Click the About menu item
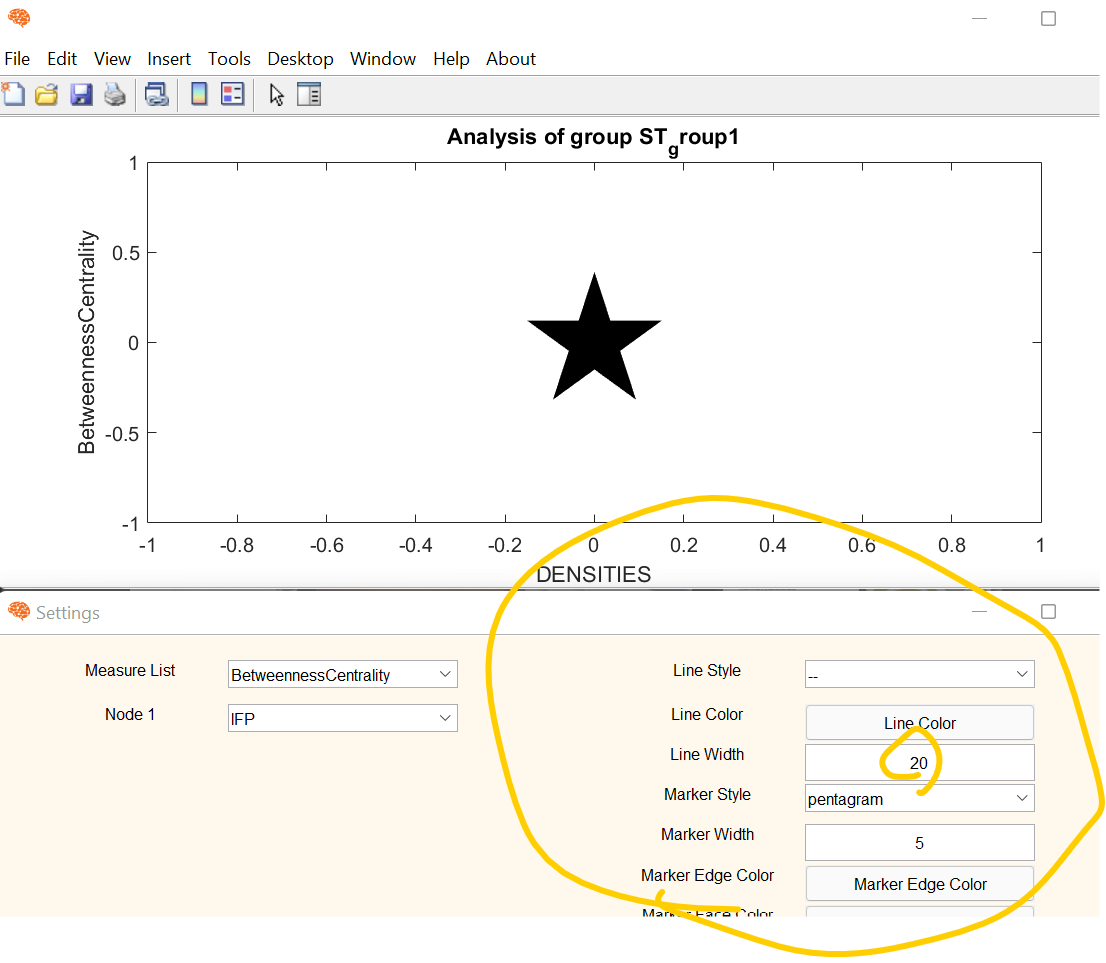 pyautogui.click(x=510, y=59)
